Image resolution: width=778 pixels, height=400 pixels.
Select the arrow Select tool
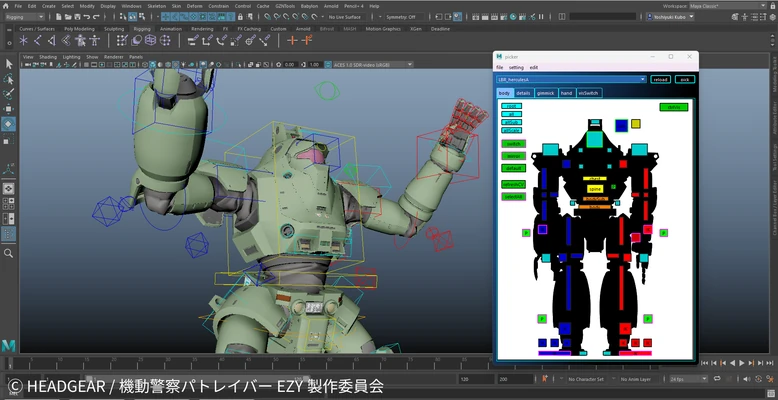pos(8,64)
